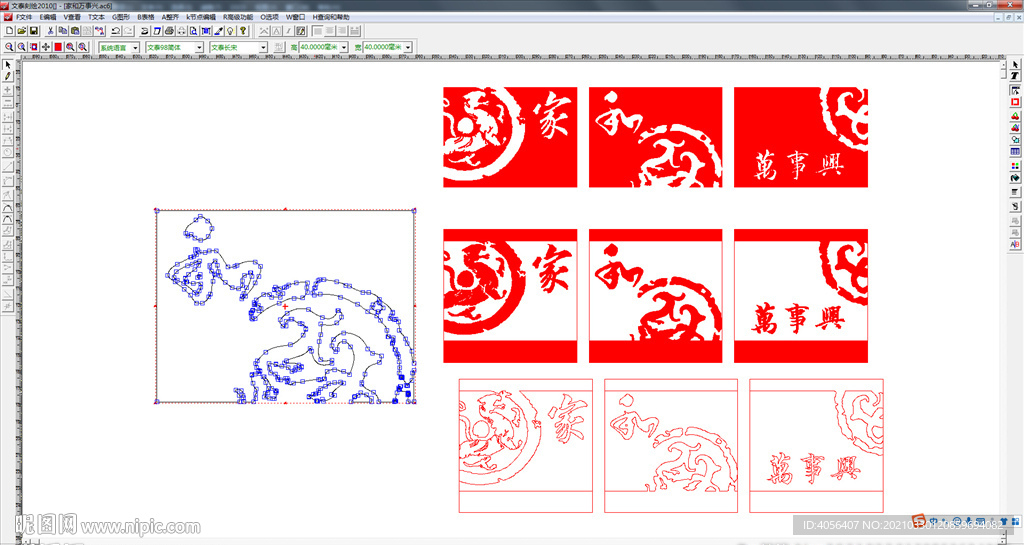Viewport: 1024px width, 545px height.
Task: Click the red rectangle tool on right toolbar
Action: (x=1015, y=102)
